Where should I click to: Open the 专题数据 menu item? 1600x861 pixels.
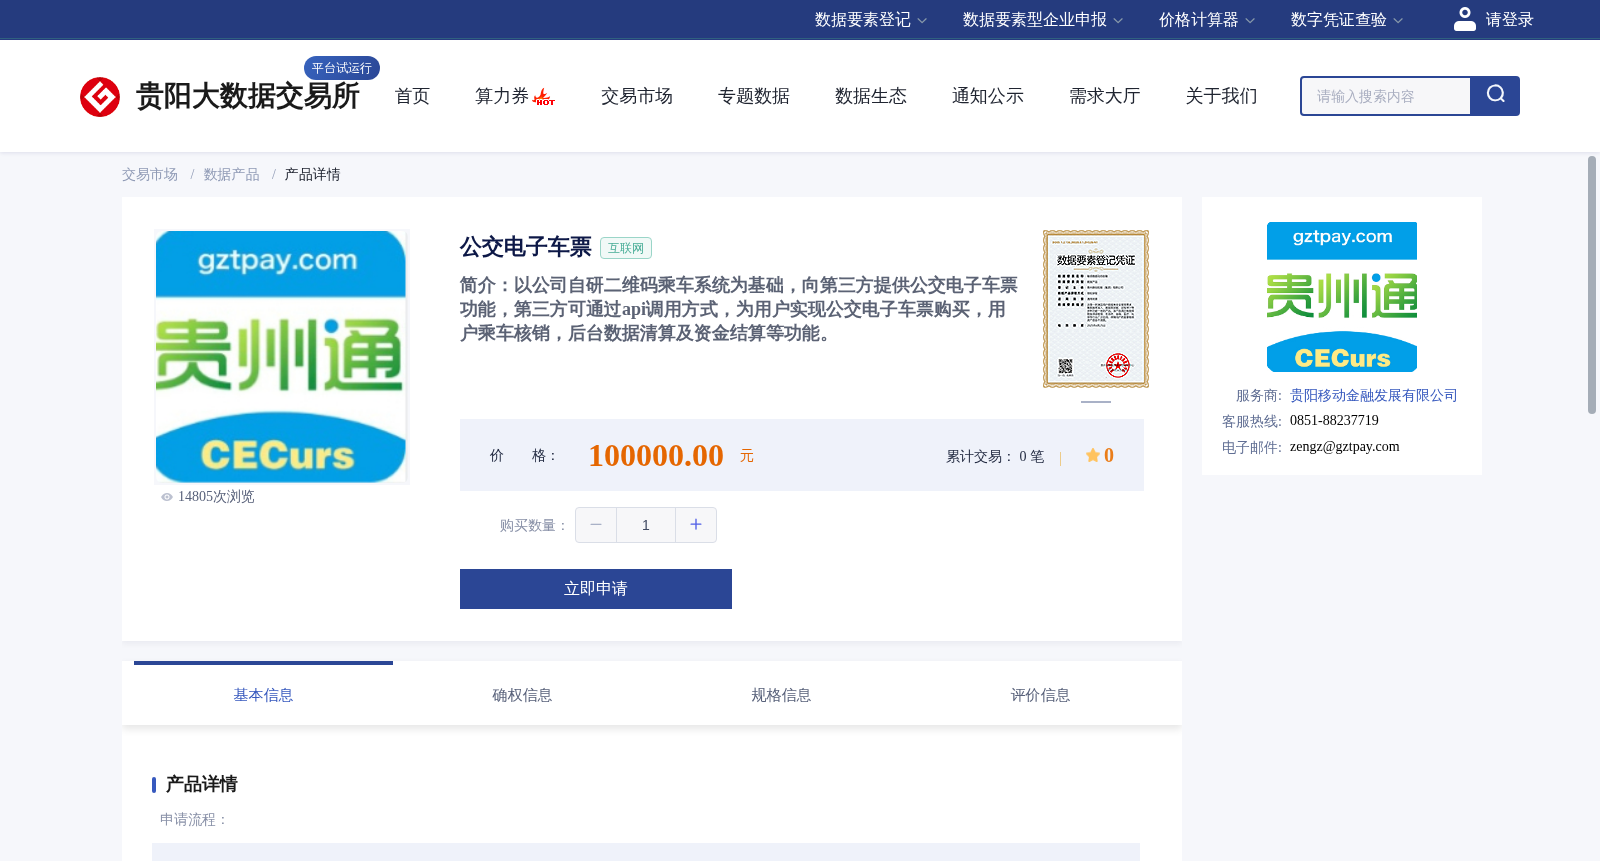(754, 96)
